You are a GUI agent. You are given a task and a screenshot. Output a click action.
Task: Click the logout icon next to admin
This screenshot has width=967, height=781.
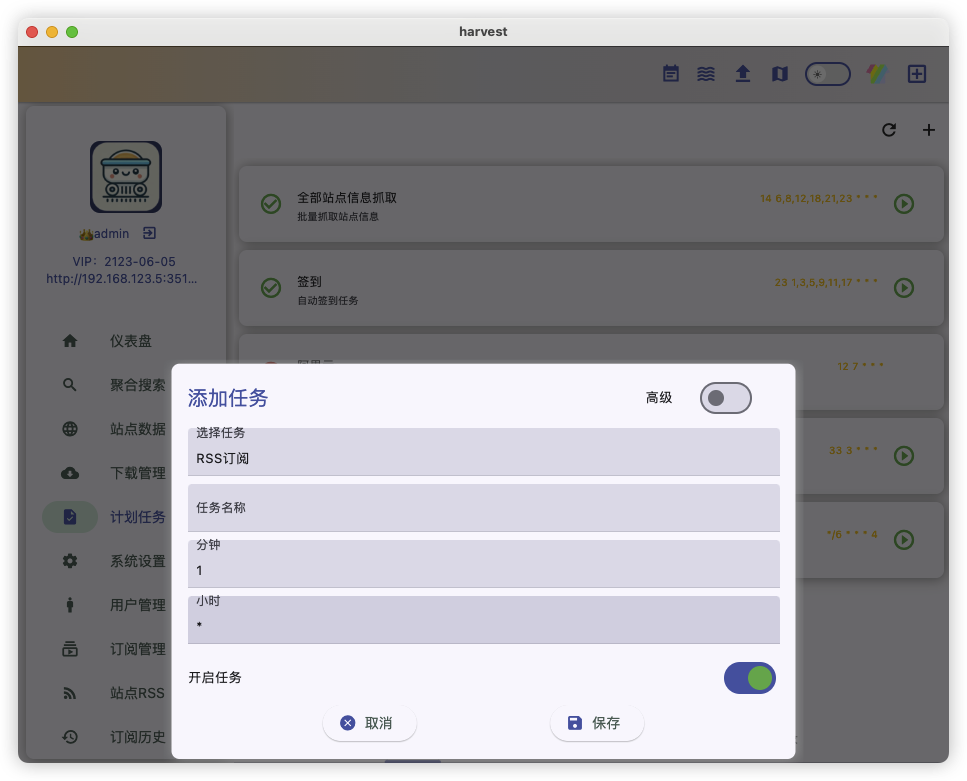pyautogui.click(x=149, y=233)
